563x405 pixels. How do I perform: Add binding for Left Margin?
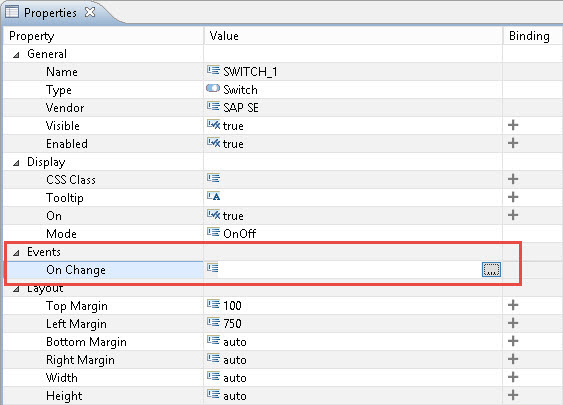point(513,323)
